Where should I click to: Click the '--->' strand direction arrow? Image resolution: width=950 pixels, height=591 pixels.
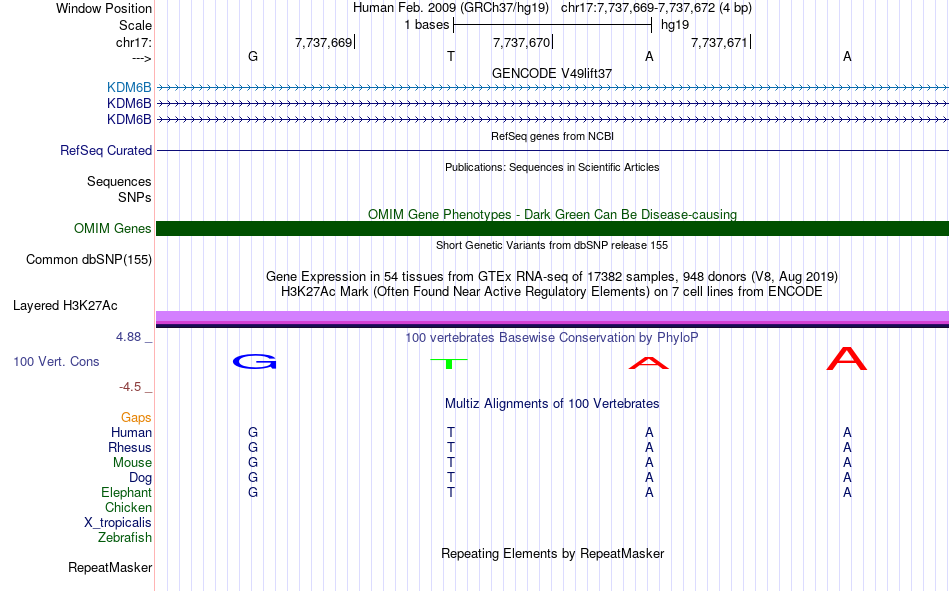(x=142, y=58)
